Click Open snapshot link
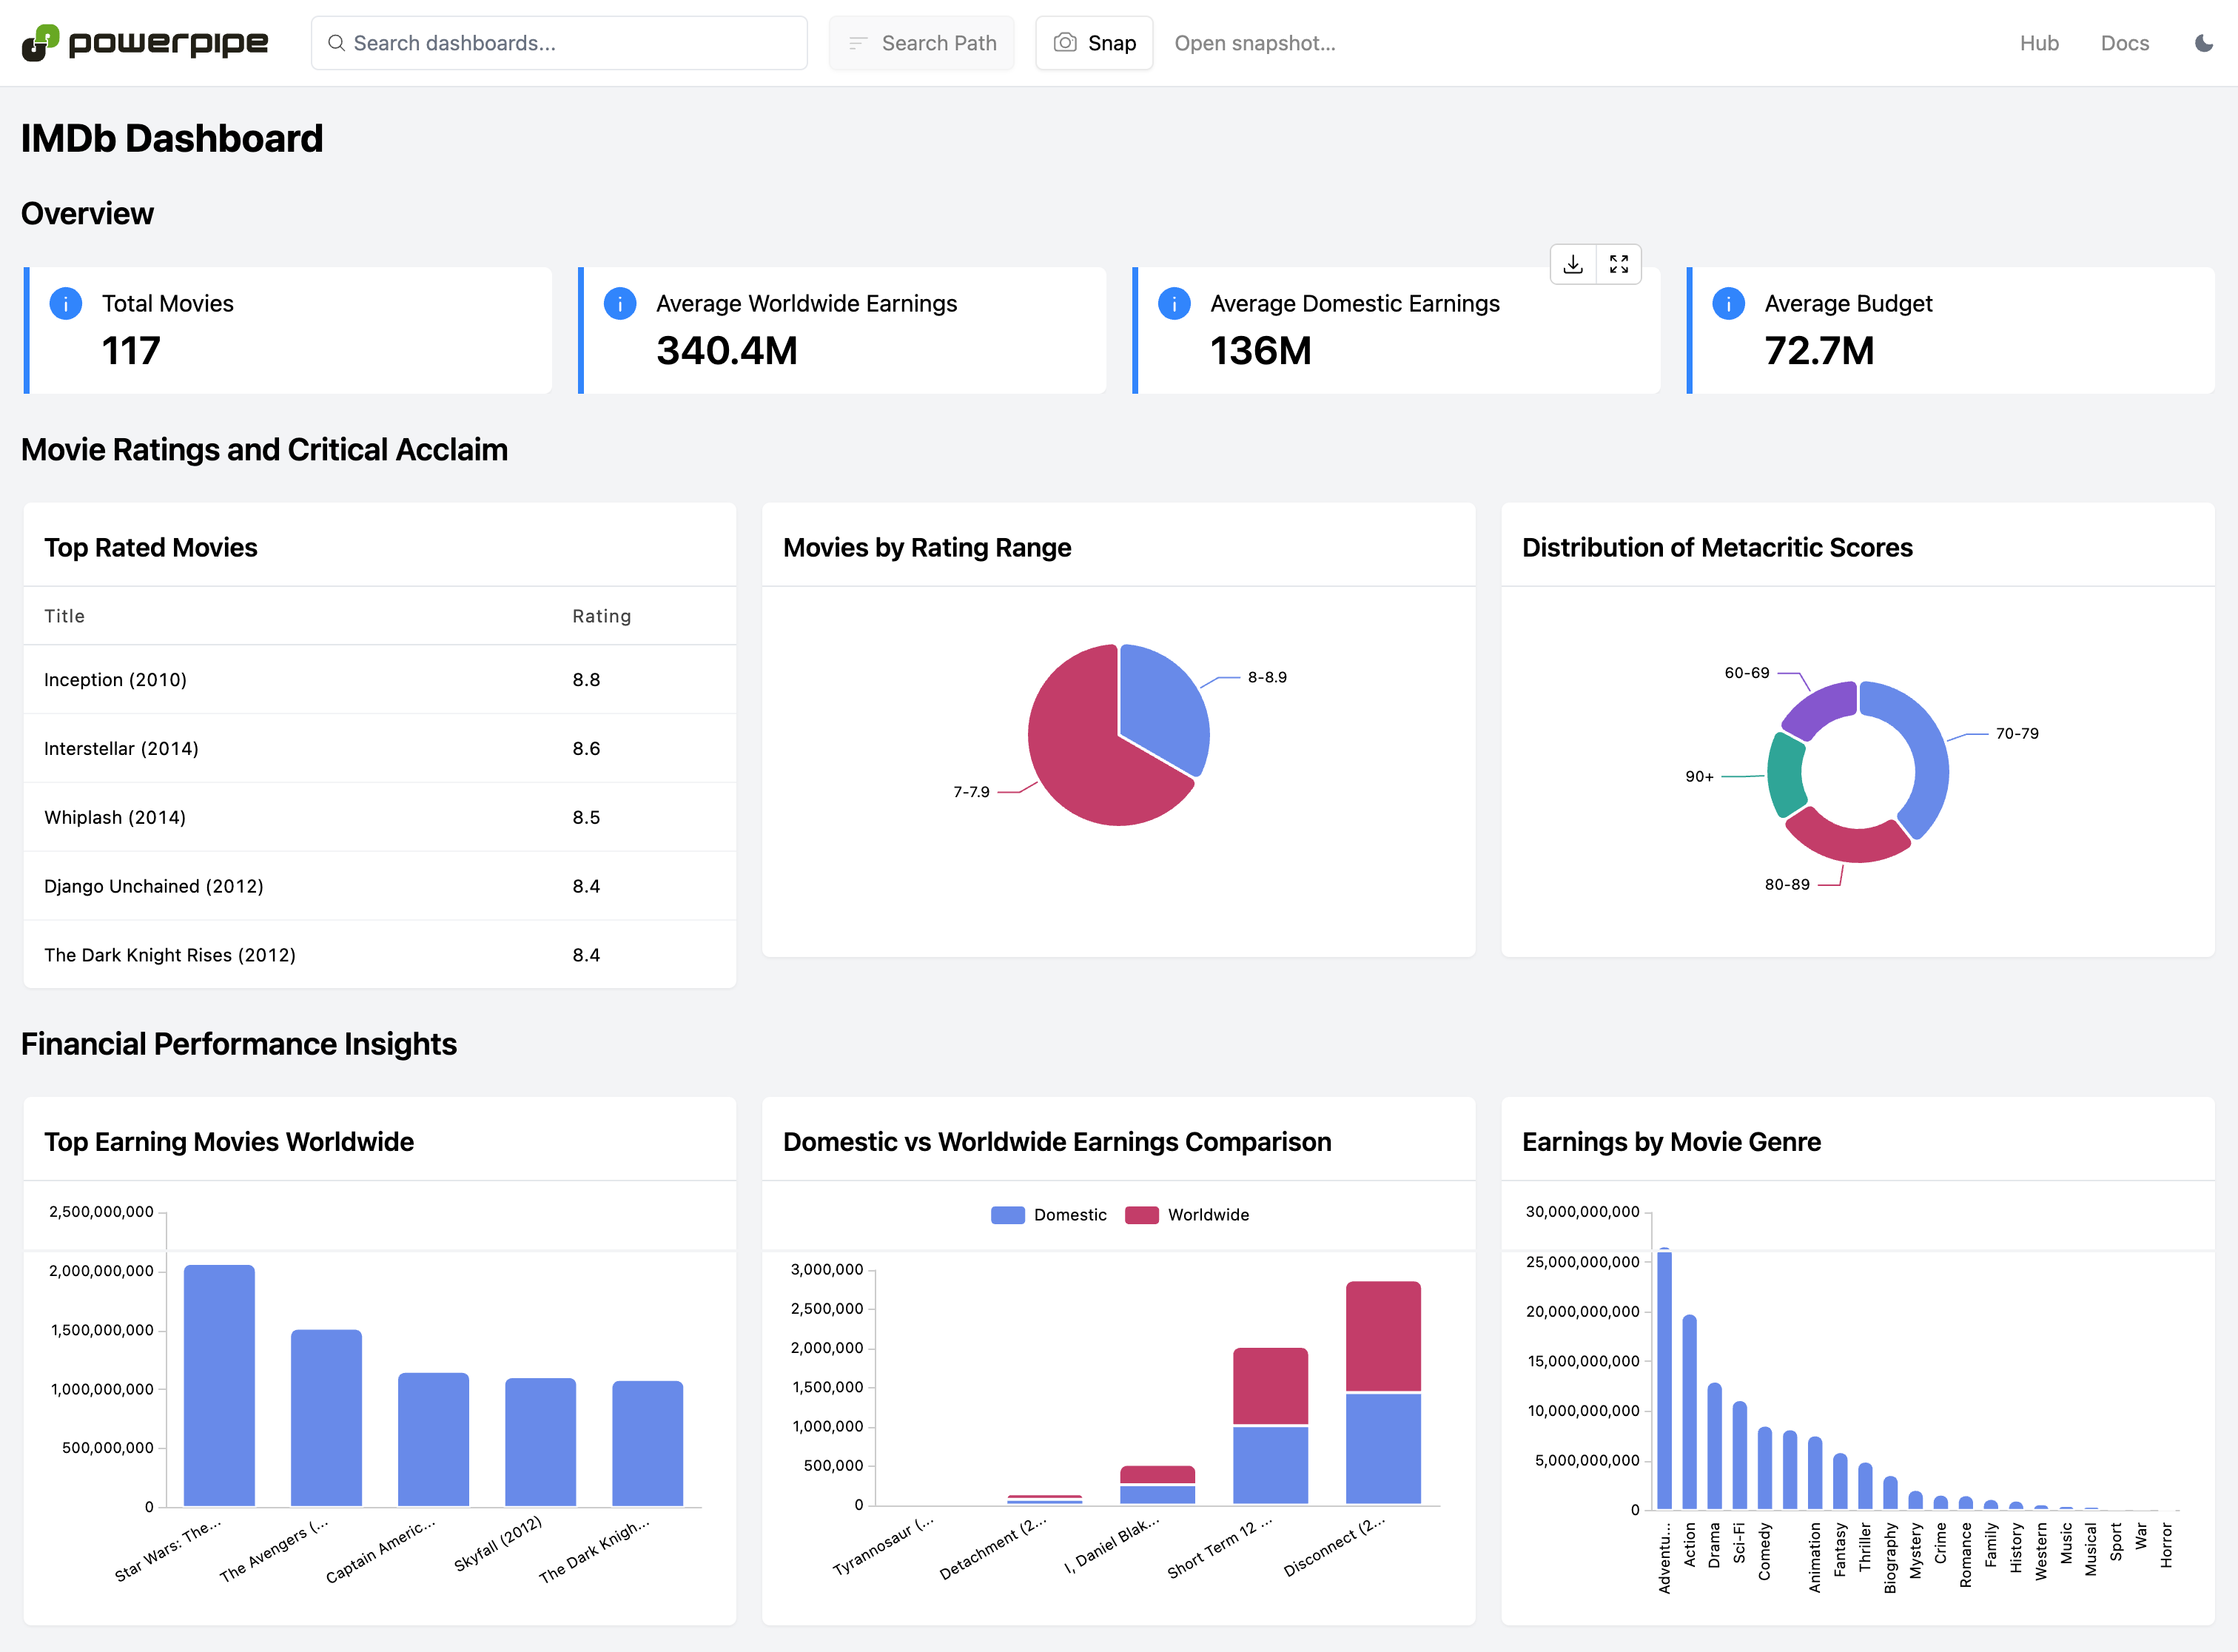This screenshot has width=2238, height=1652. coord(1254,43)
